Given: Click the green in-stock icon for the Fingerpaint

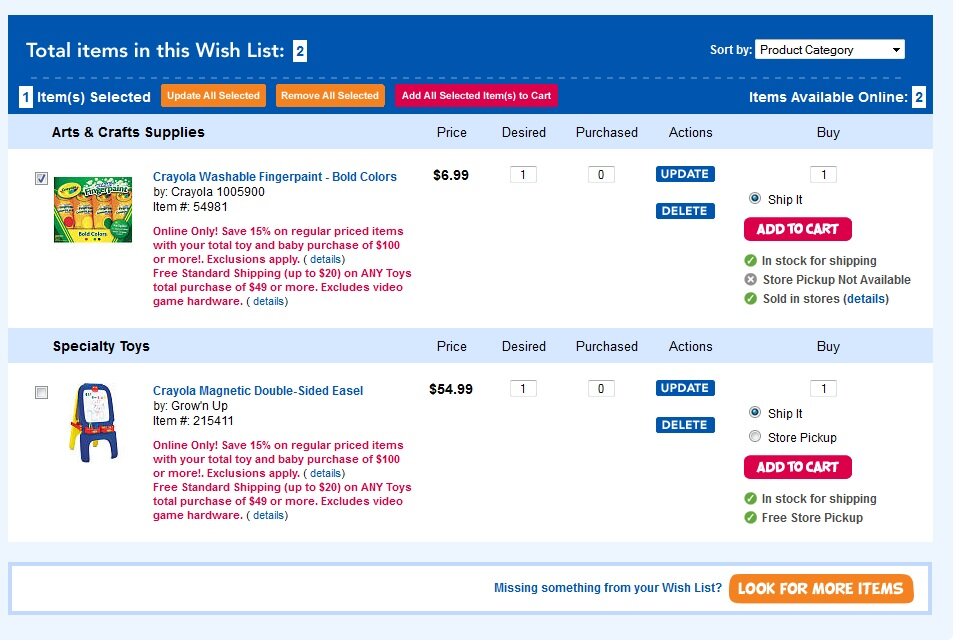Looking at the screenshot, I should [750, 261].
